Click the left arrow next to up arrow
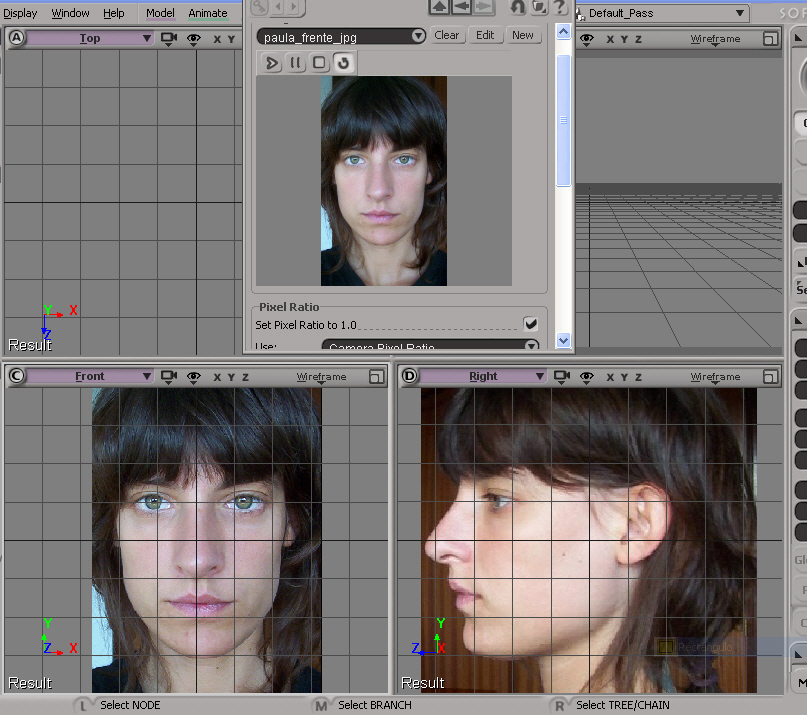The image size is (807, 715). click(x=462, y=7)
